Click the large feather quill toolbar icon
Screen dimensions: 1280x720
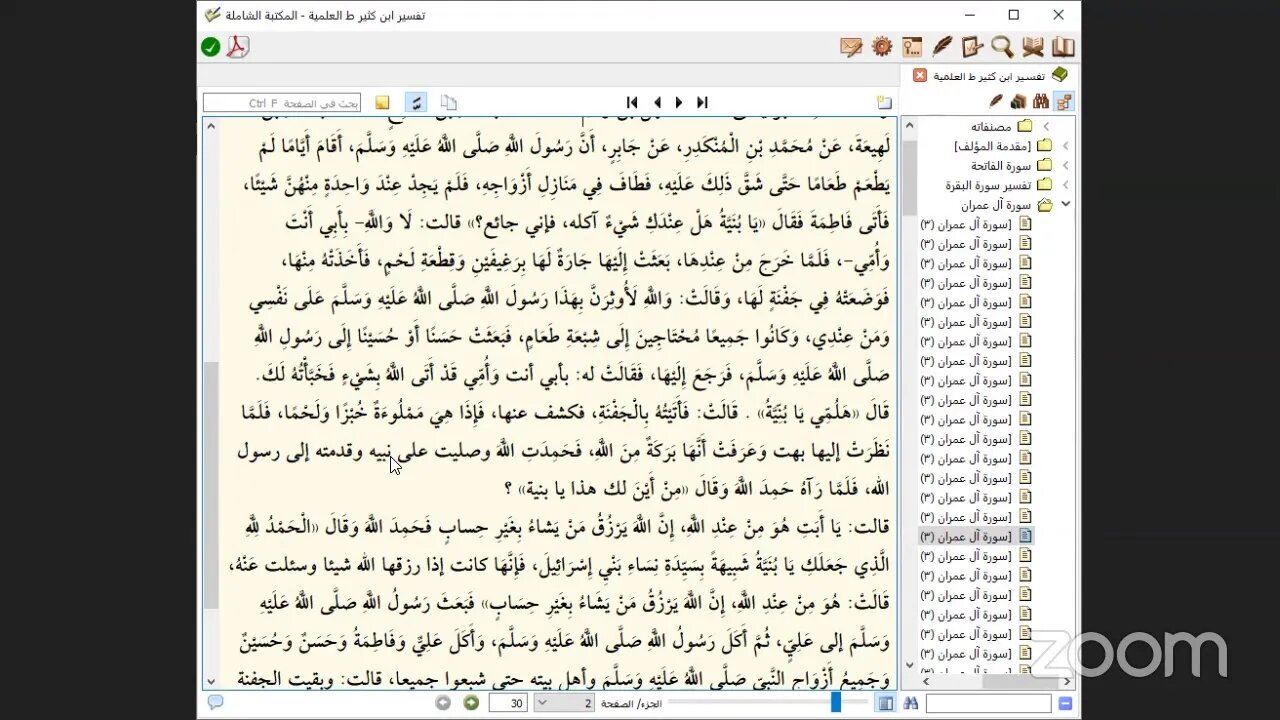click(x=942, y=47)
